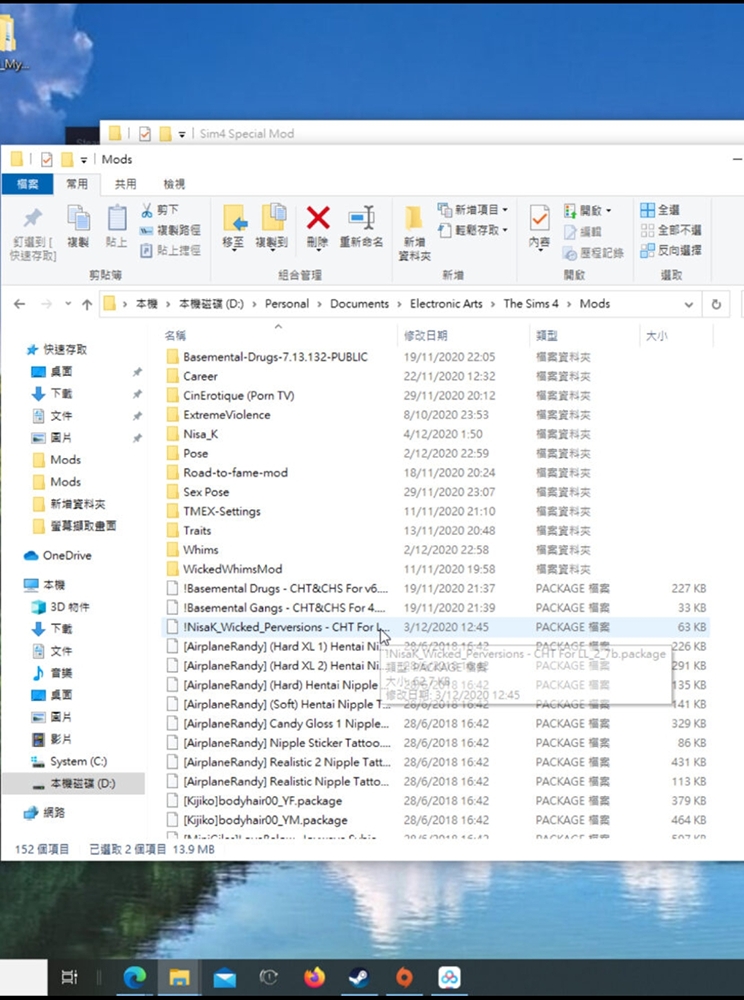The height and width of the screenshot is (1000, 744).
Task: Click the Cut scissors icon
Action: (x=147, y=210)
